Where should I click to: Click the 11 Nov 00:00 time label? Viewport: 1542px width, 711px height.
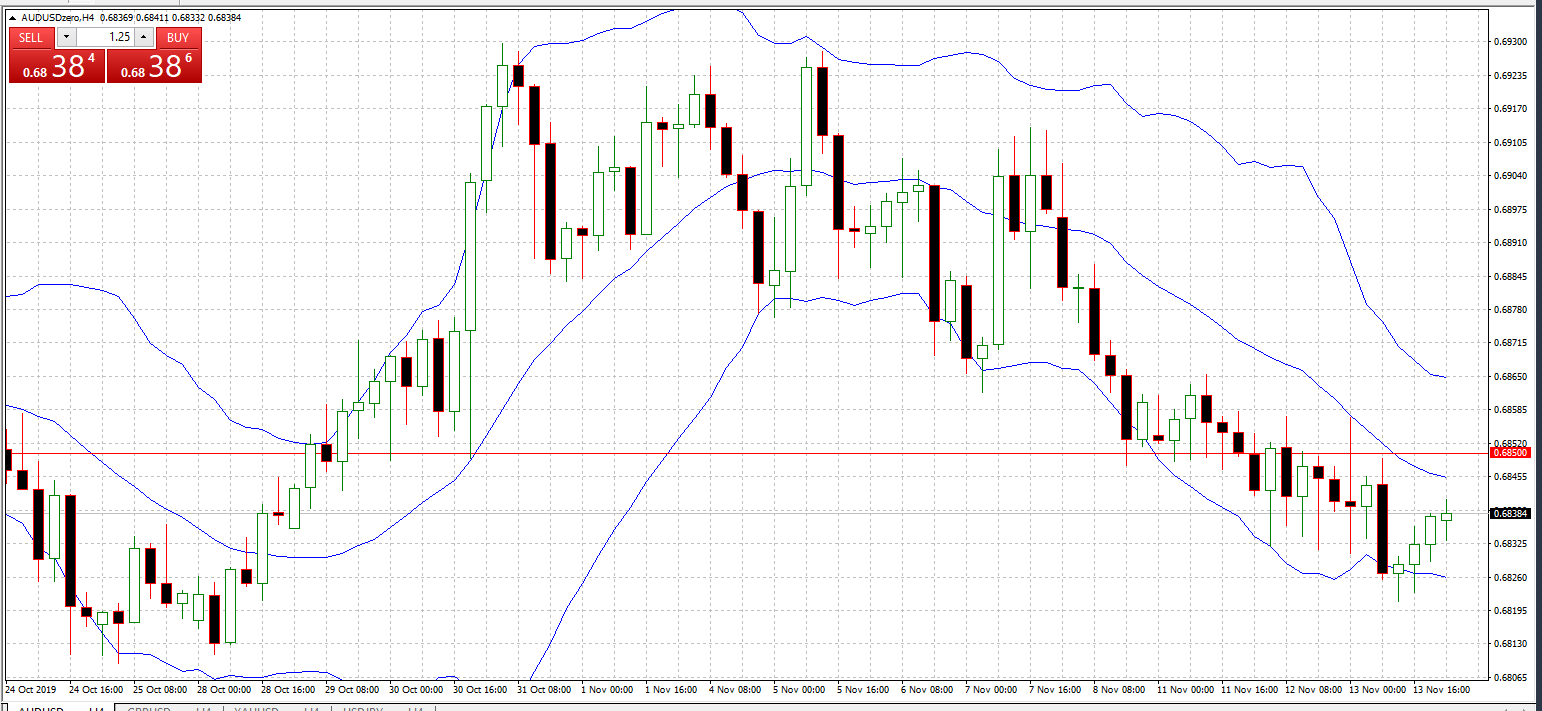click(1185, 689)
